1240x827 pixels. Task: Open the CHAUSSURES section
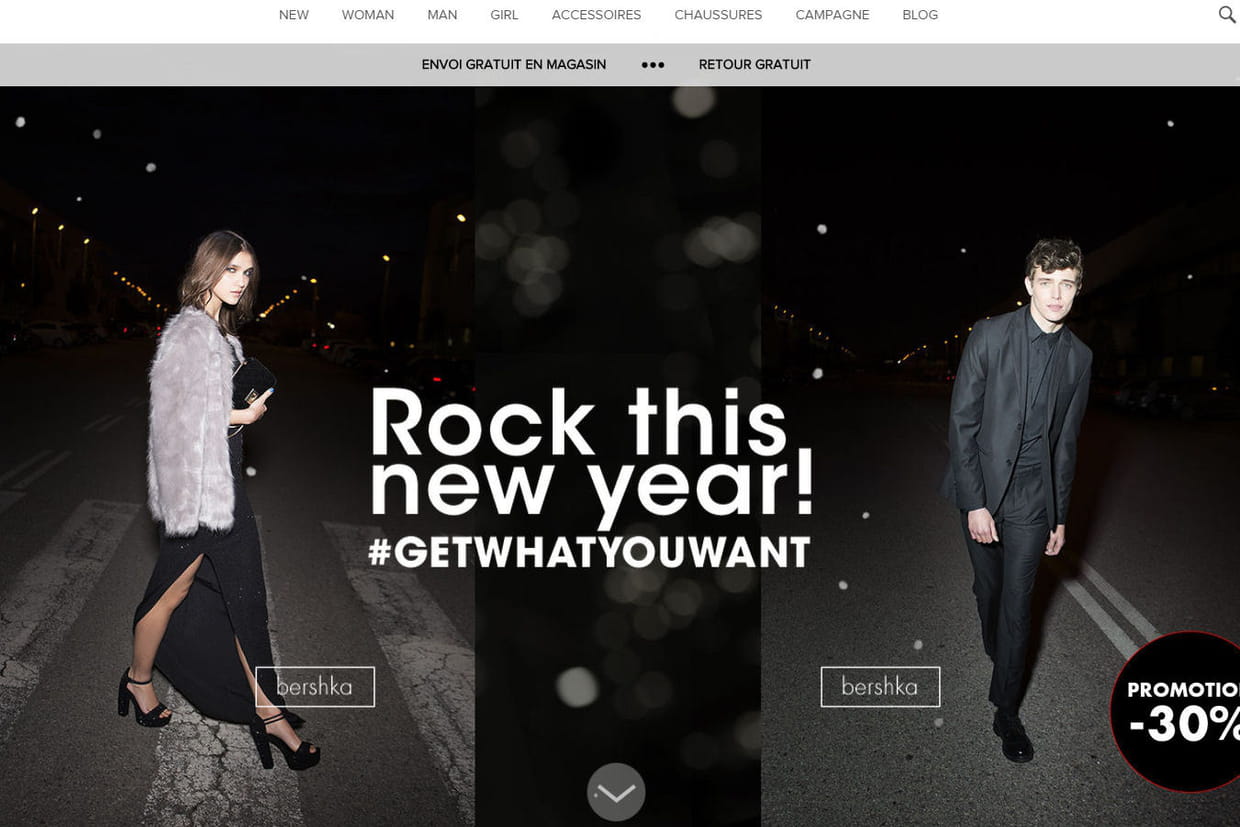point(718,15)
